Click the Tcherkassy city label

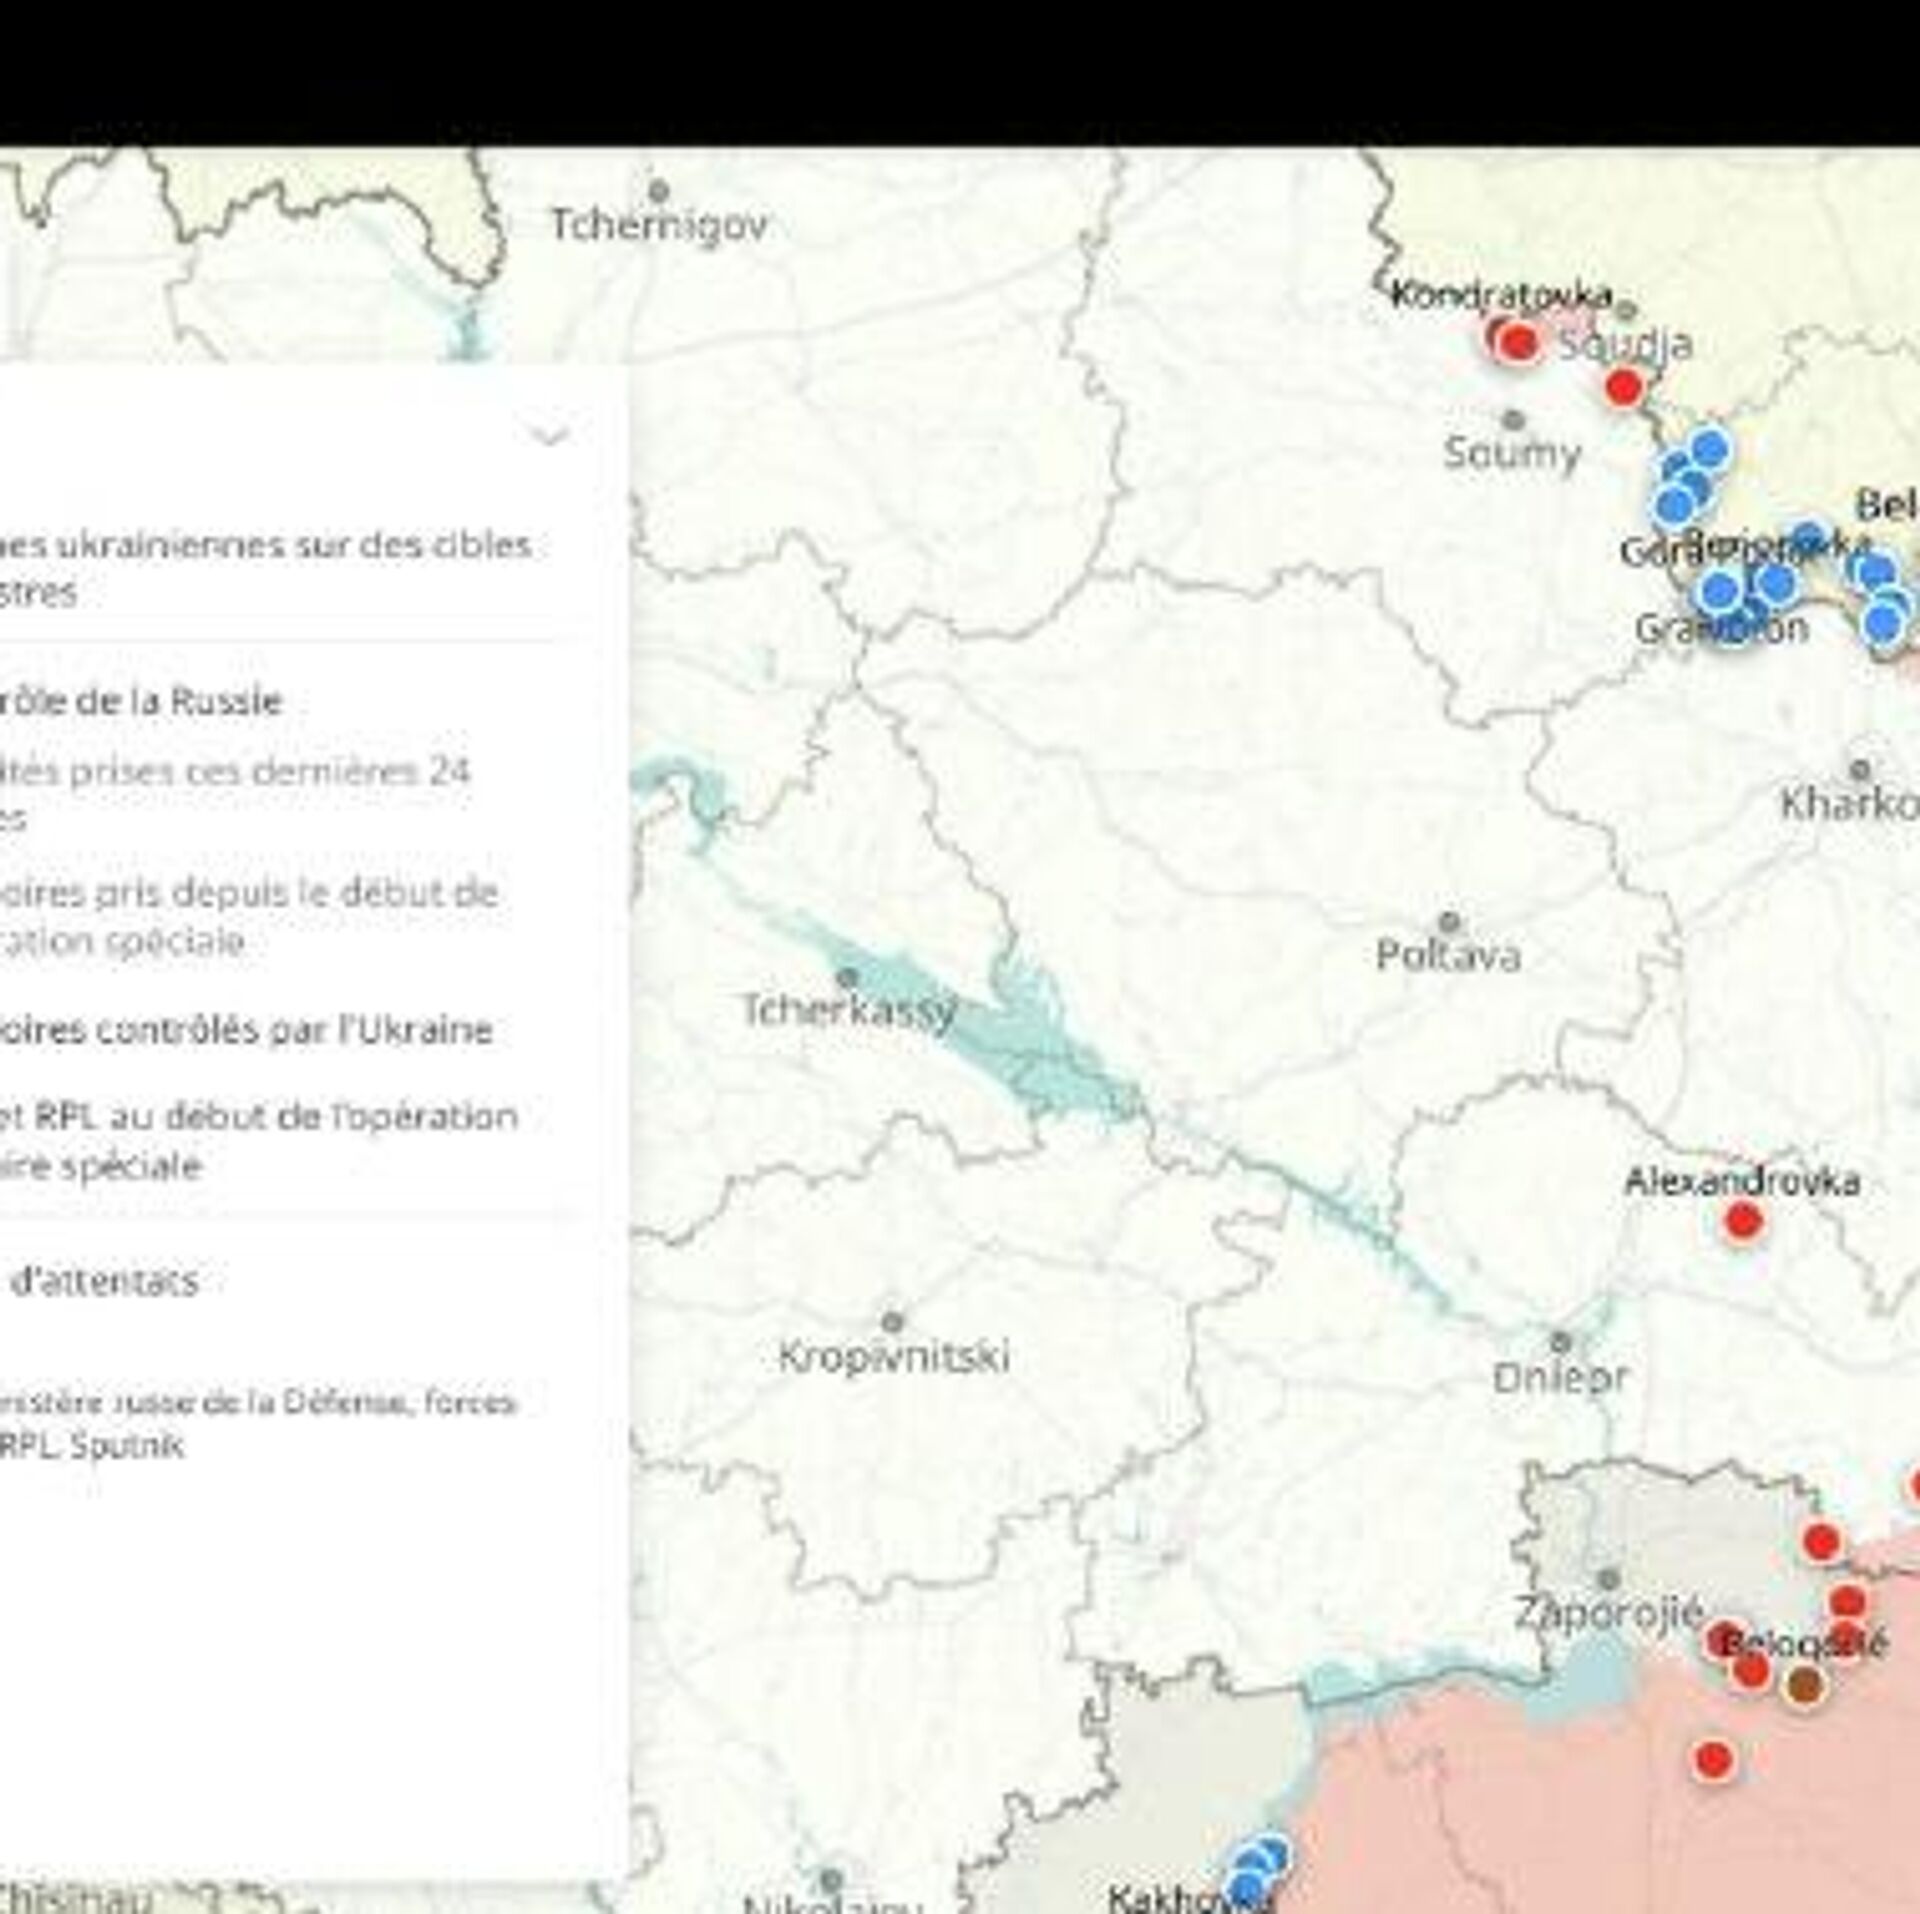tap(848, 1010)
